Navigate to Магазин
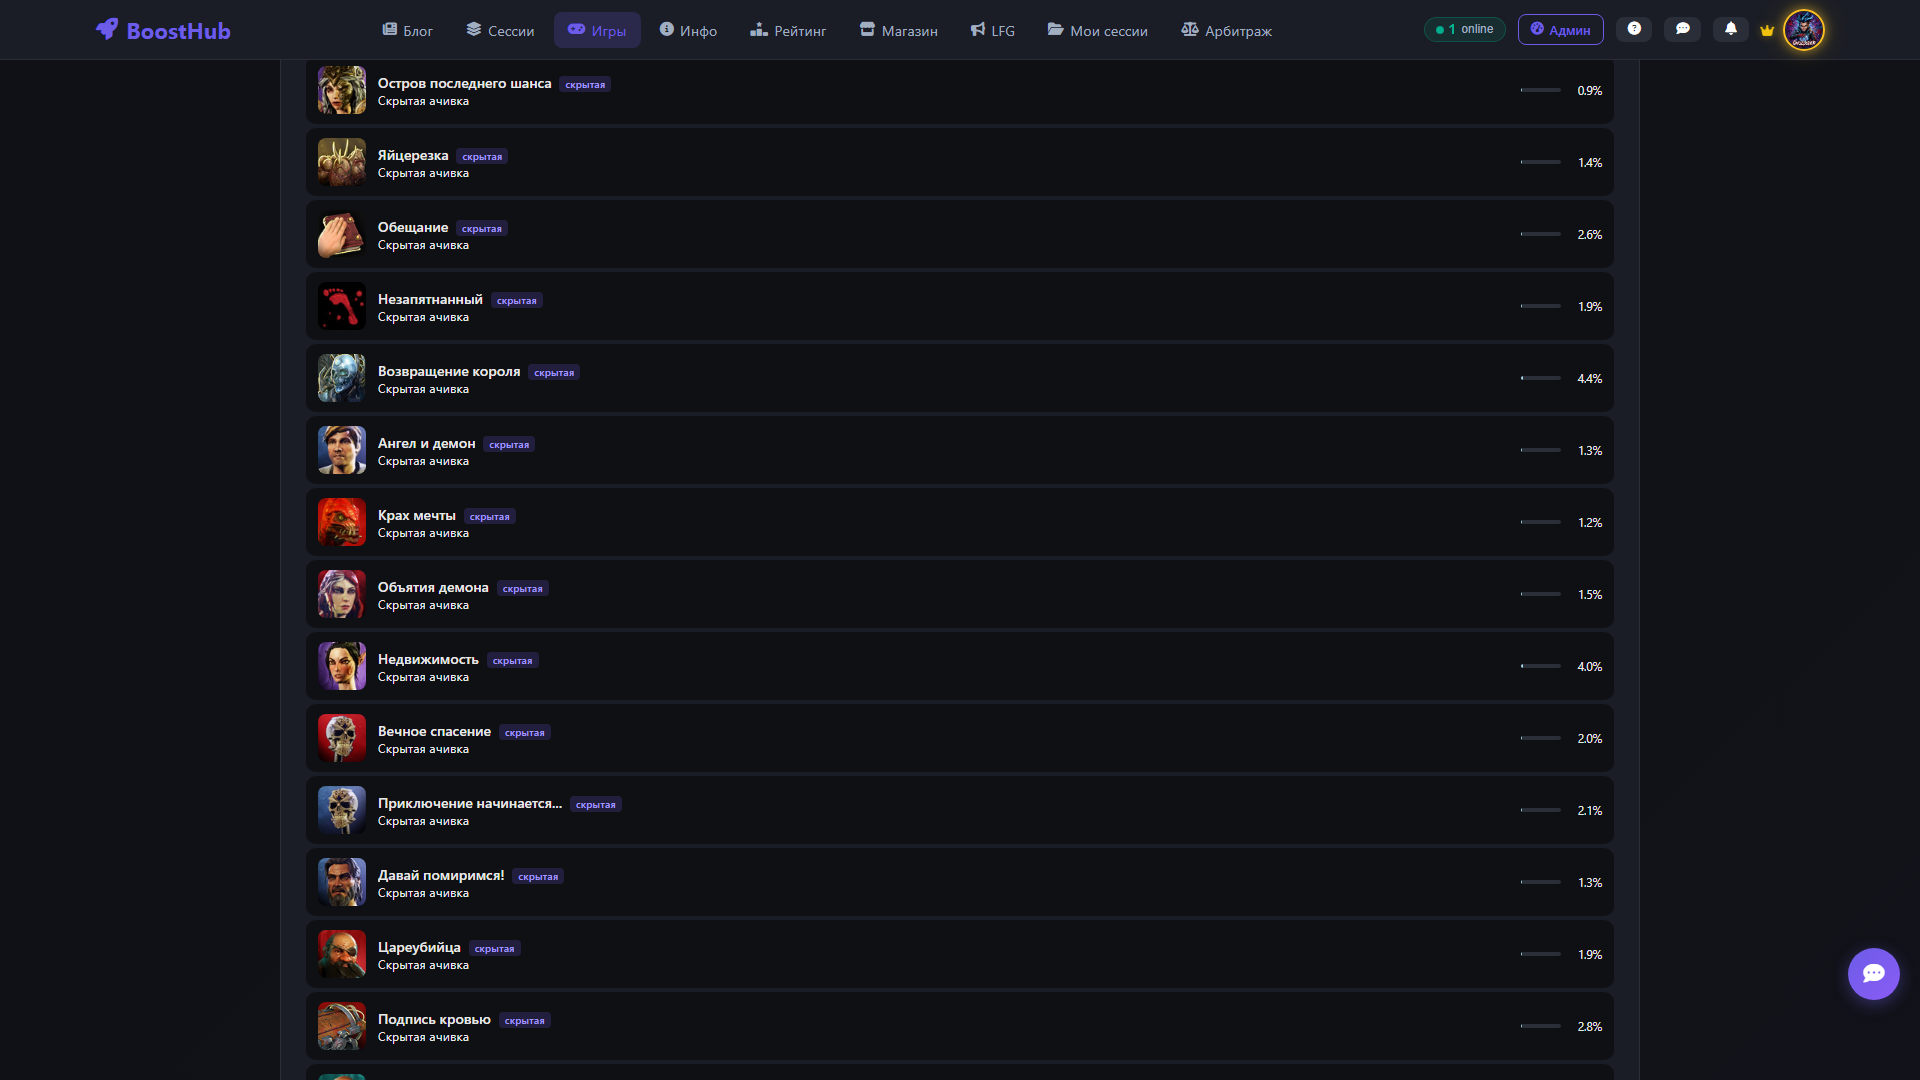 click(898, 30)
